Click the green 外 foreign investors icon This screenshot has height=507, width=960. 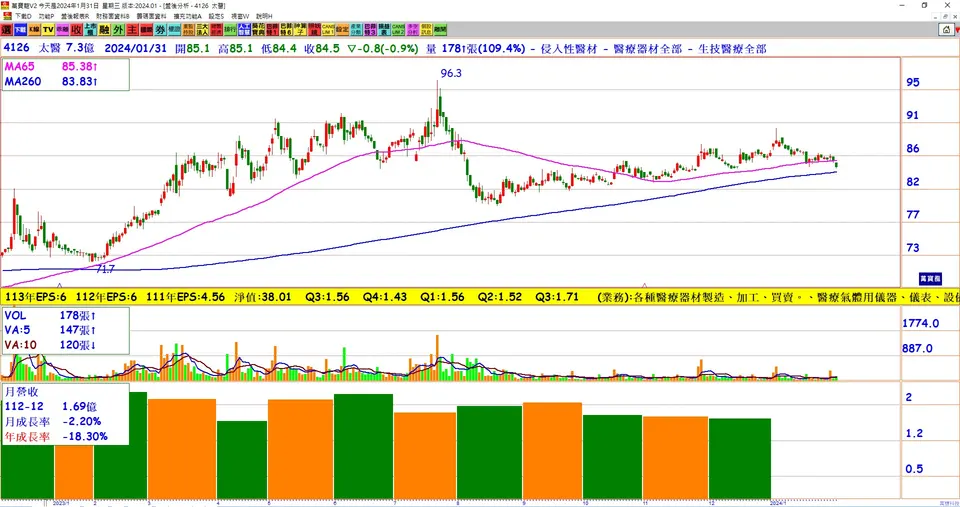tap(118, 29)
